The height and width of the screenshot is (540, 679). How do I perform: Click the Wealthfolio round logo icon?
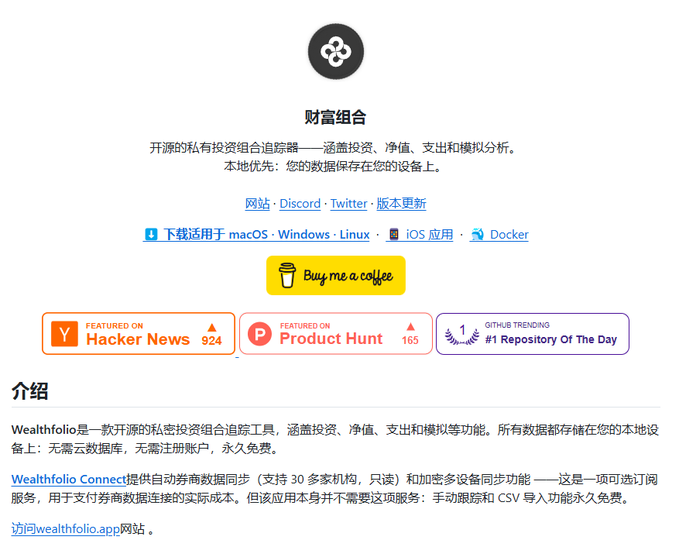tap(336, 52)
